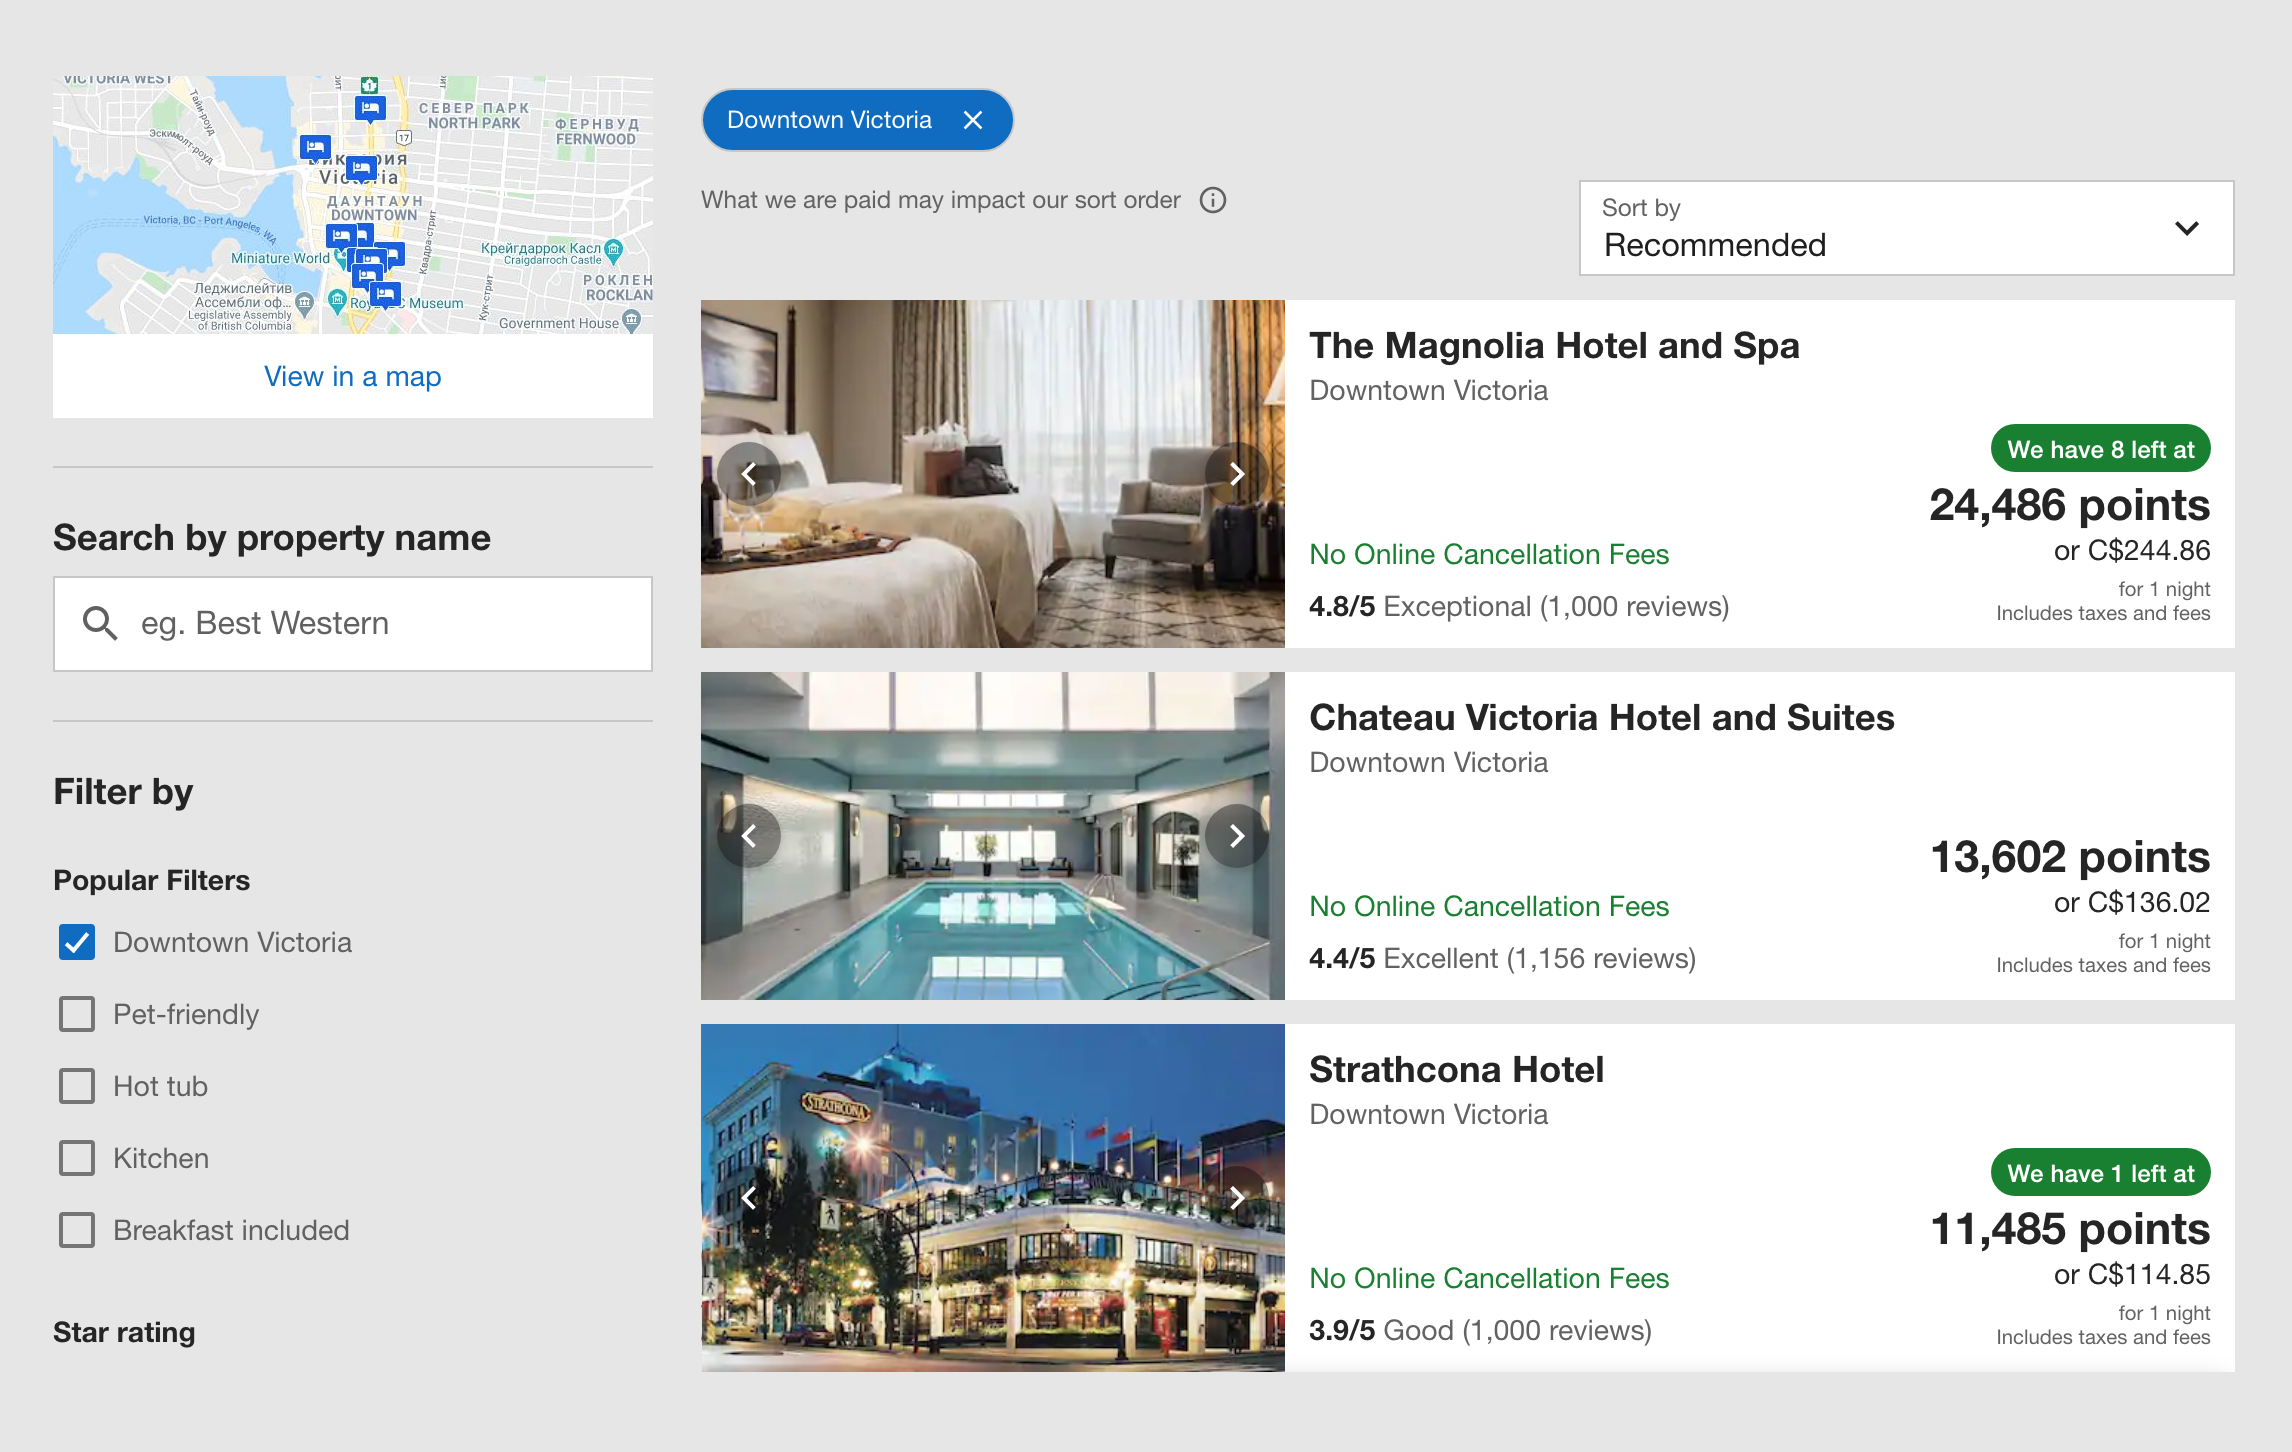This screenshot has width=2292, height=1452.
Task: Click 'We have 1 left at' badge
Action: [2100, 1173]
